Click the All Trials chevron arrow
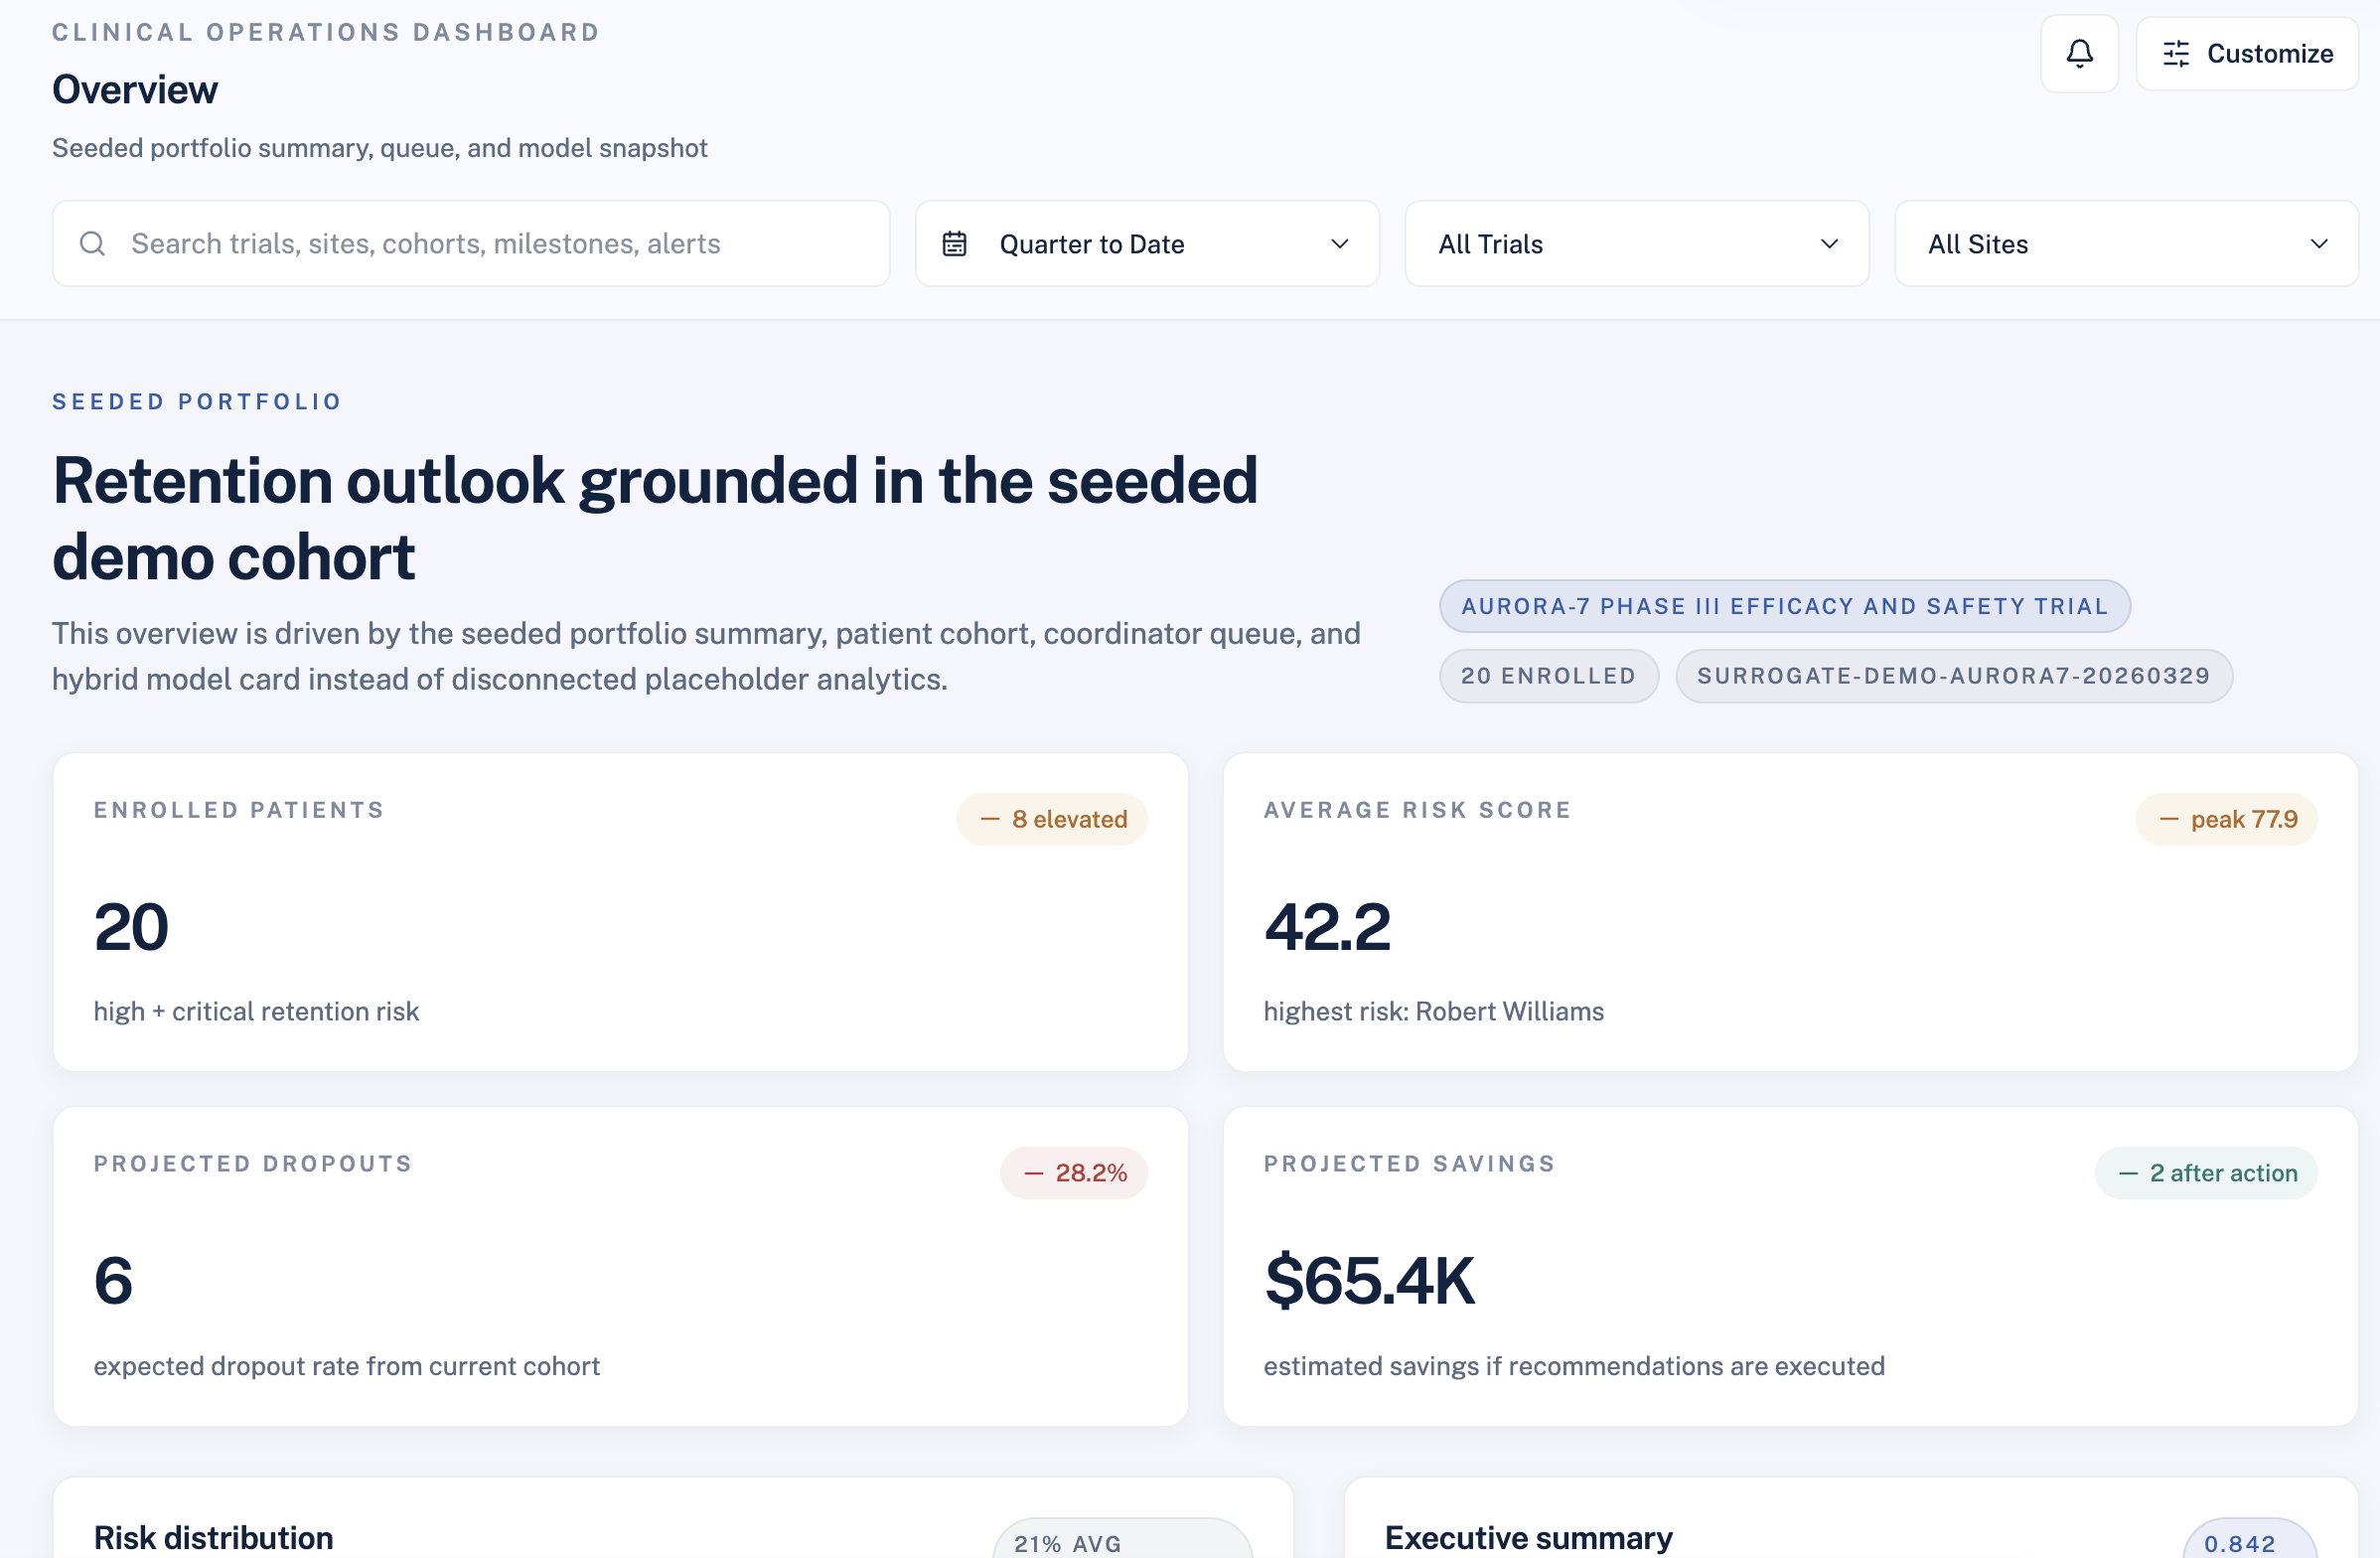Screen dimensions: 2380x1558 pyautogui.click(x=1829, y=243)
